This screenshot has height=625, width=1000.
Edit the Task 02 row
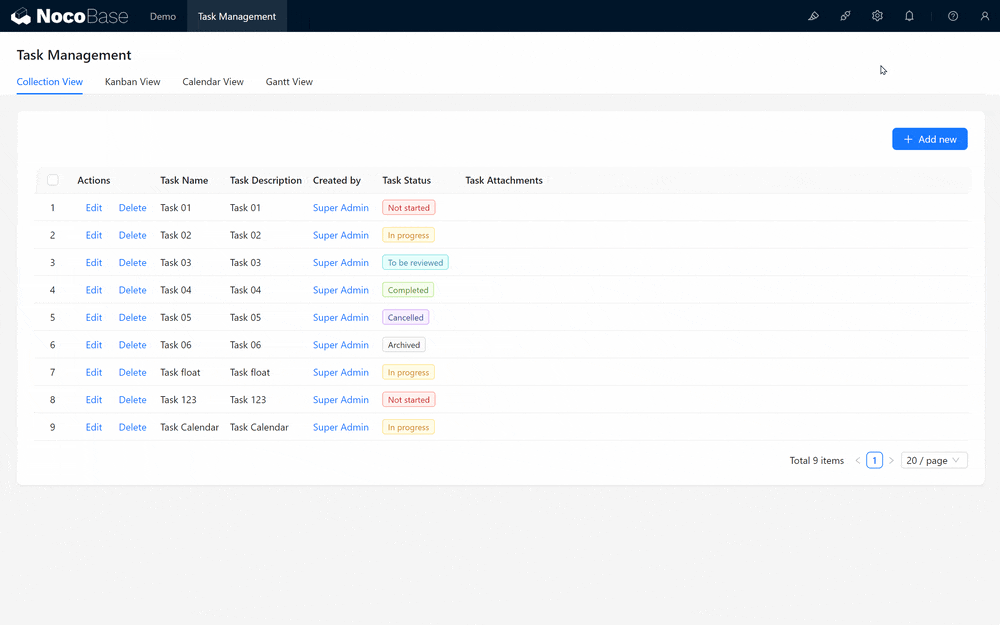pos(94,235)
